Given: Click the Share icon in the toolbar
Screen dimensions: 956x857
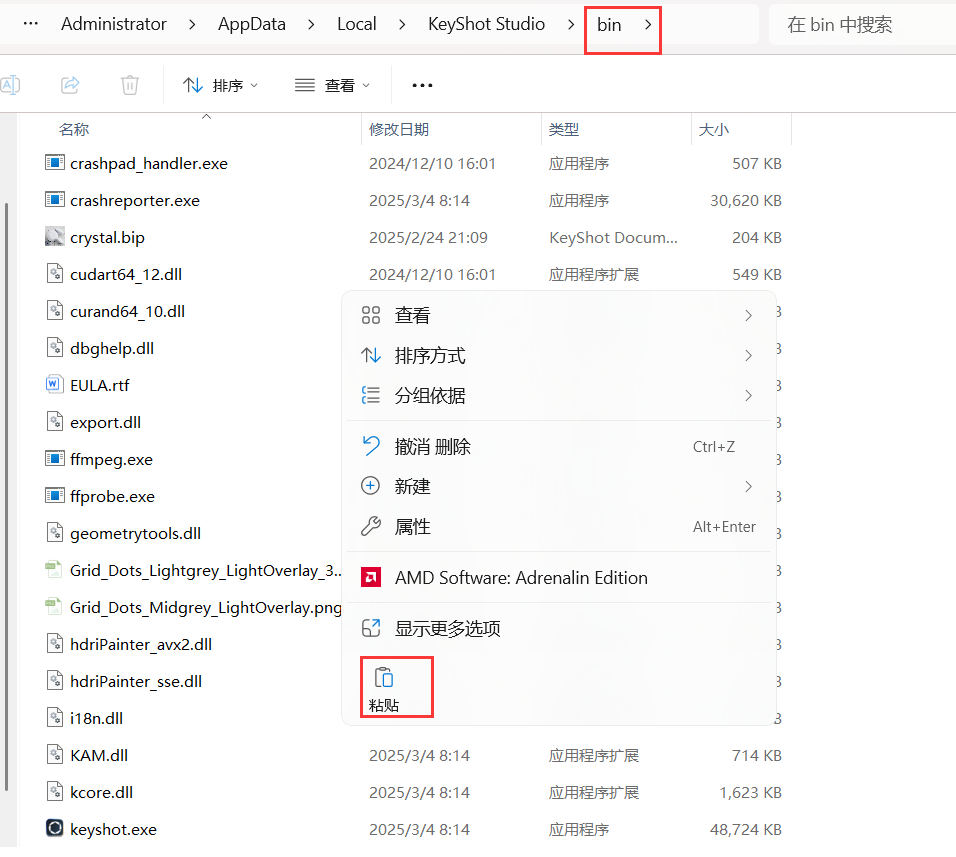Looking at the screenshot, I should 69,85.
